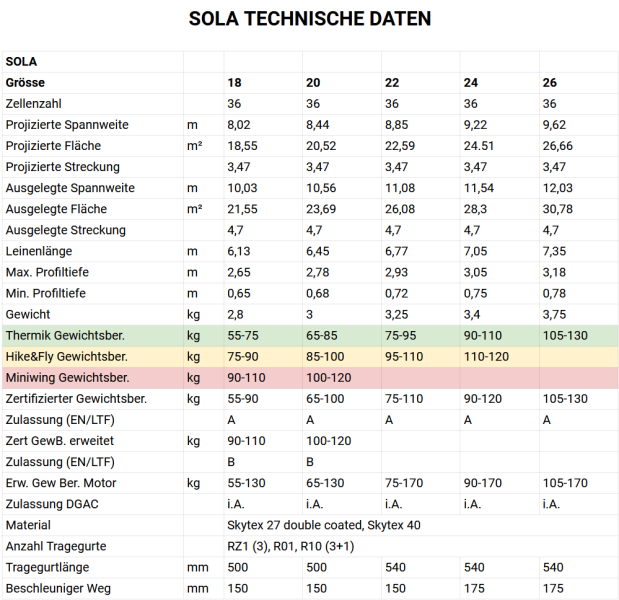Screen dimensions: 619x600
Task: Select the value '3,25' Gewicht cell
Action: 396,314
